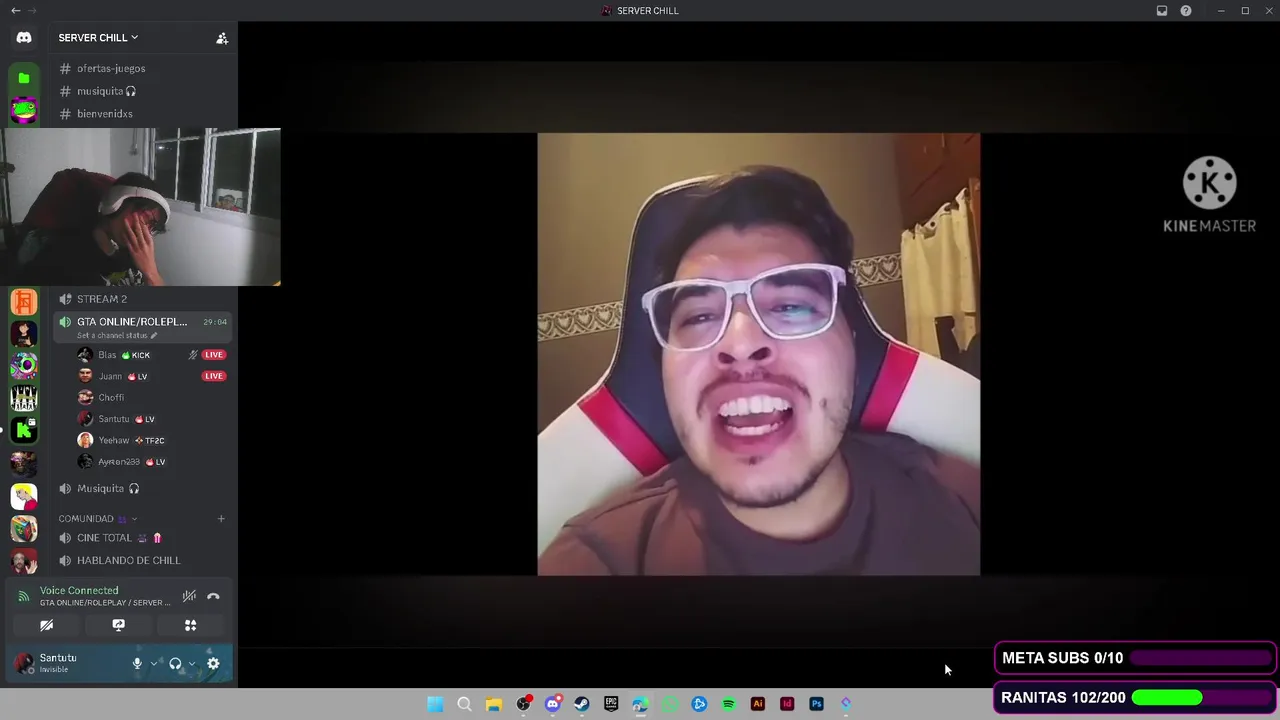This screenshot has height=720, width=1280.
Task: Click share your screen button
Action: tap(118, 625)
